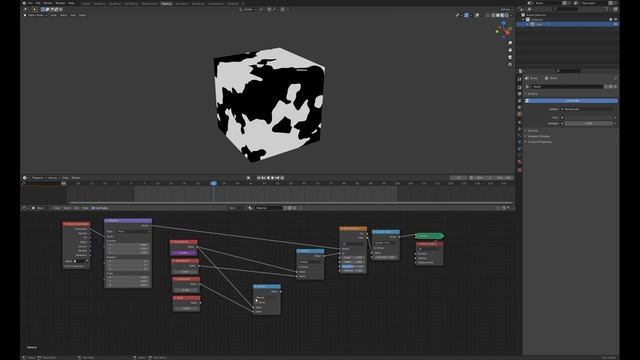Toggle X-ray mode in viewport header
640x360 pixels.
point(487,15)
